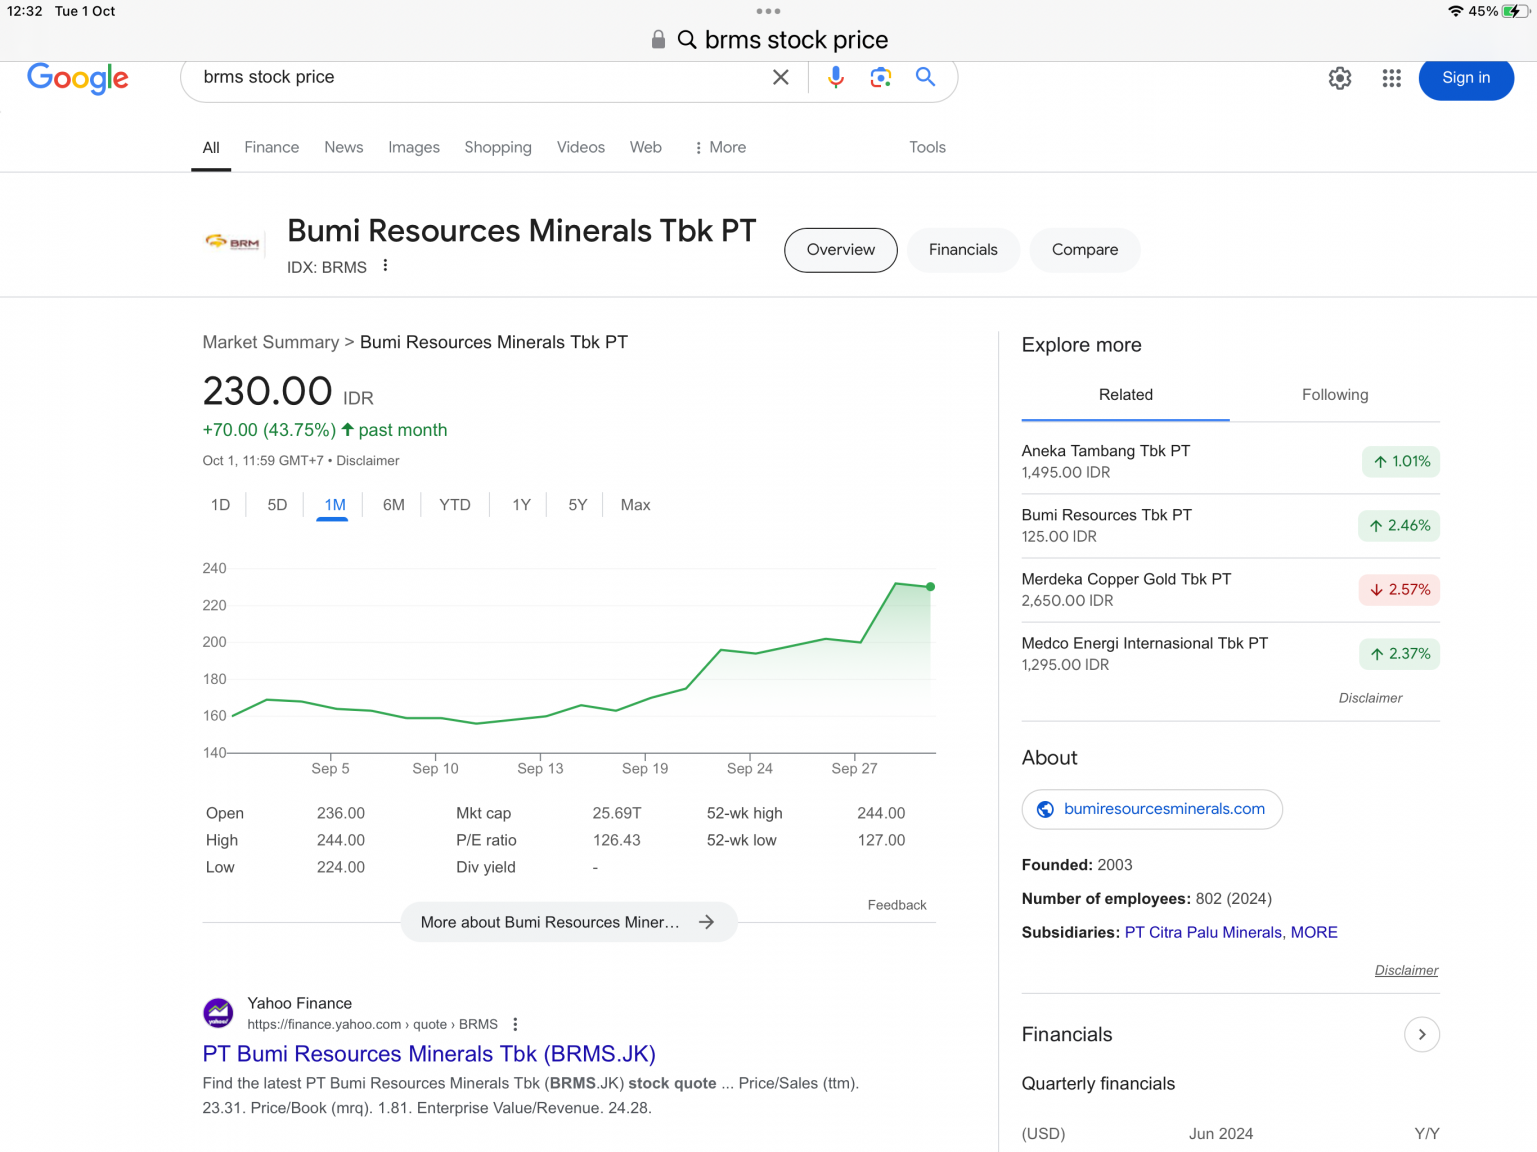
Task: Open PT Citra Palu Minerals subsidiary link
Action: point(1203,932)
